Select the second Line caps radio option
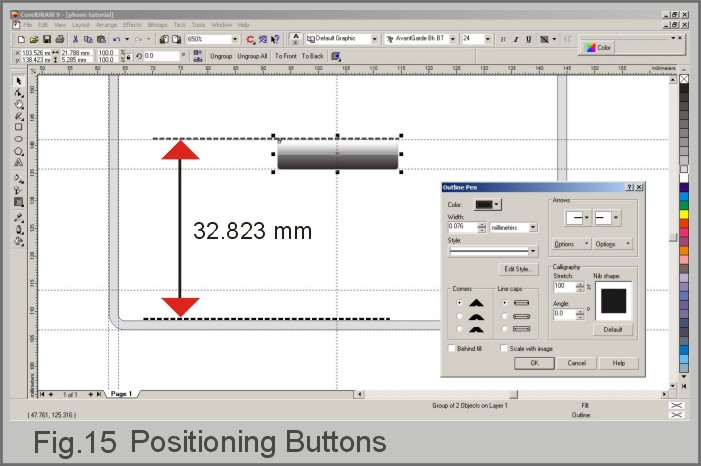 pyautogui.click(x=505, y=316)
